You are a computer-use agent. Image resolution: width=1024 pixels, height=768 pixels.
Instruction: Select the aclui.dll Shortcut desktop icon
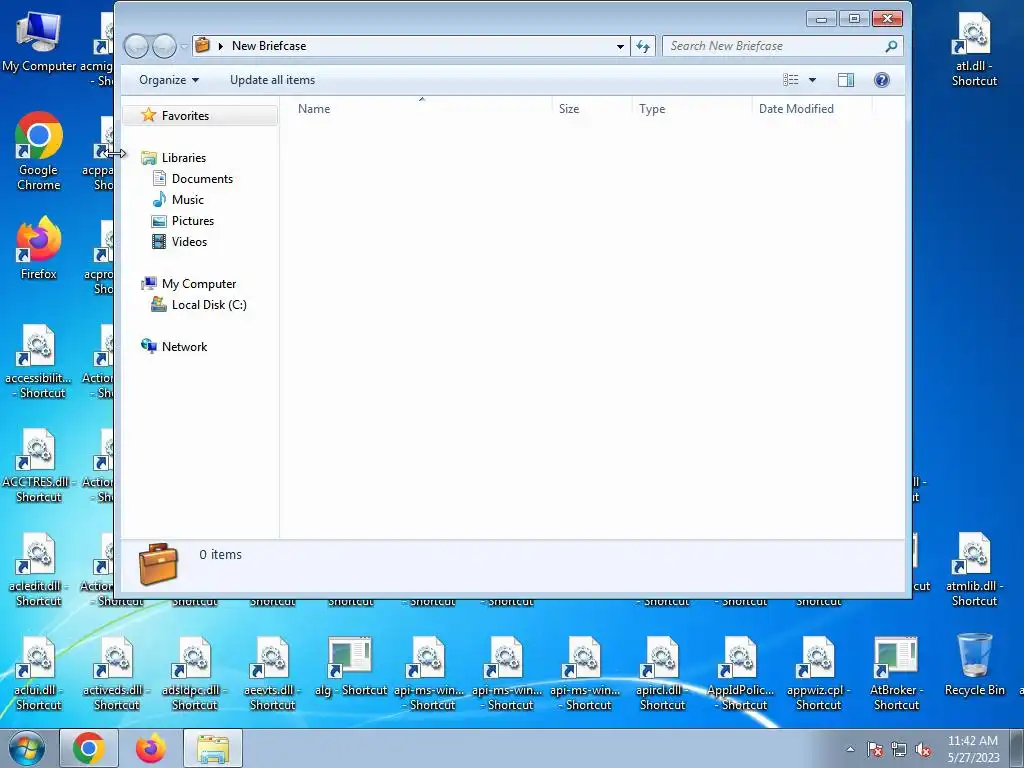(39, 673)
